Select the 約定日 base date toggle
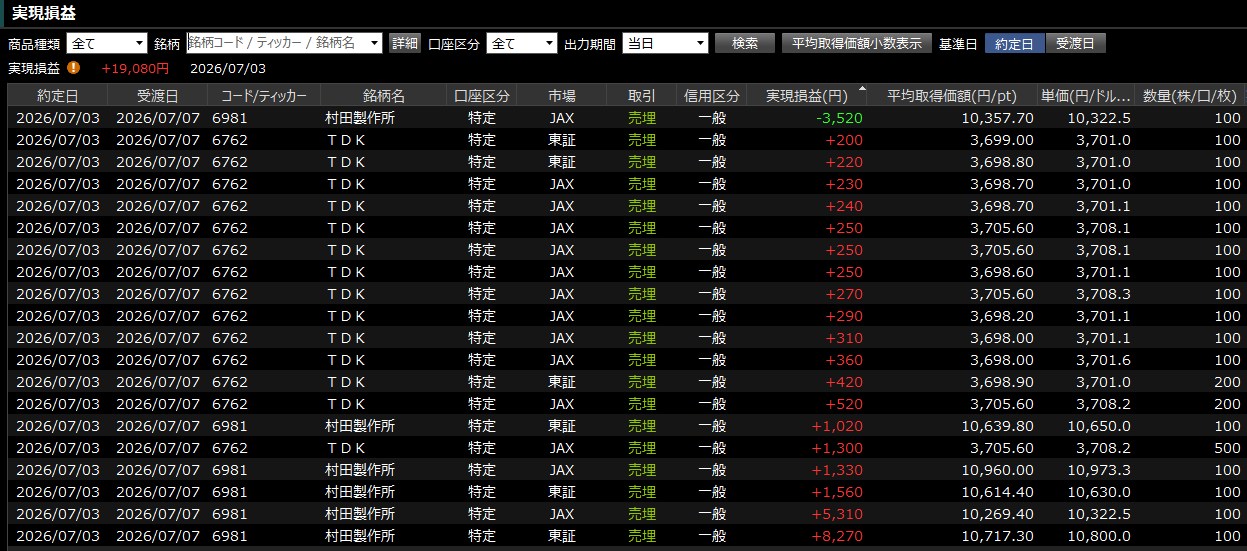1247x551 pixels. [1015, 43]
